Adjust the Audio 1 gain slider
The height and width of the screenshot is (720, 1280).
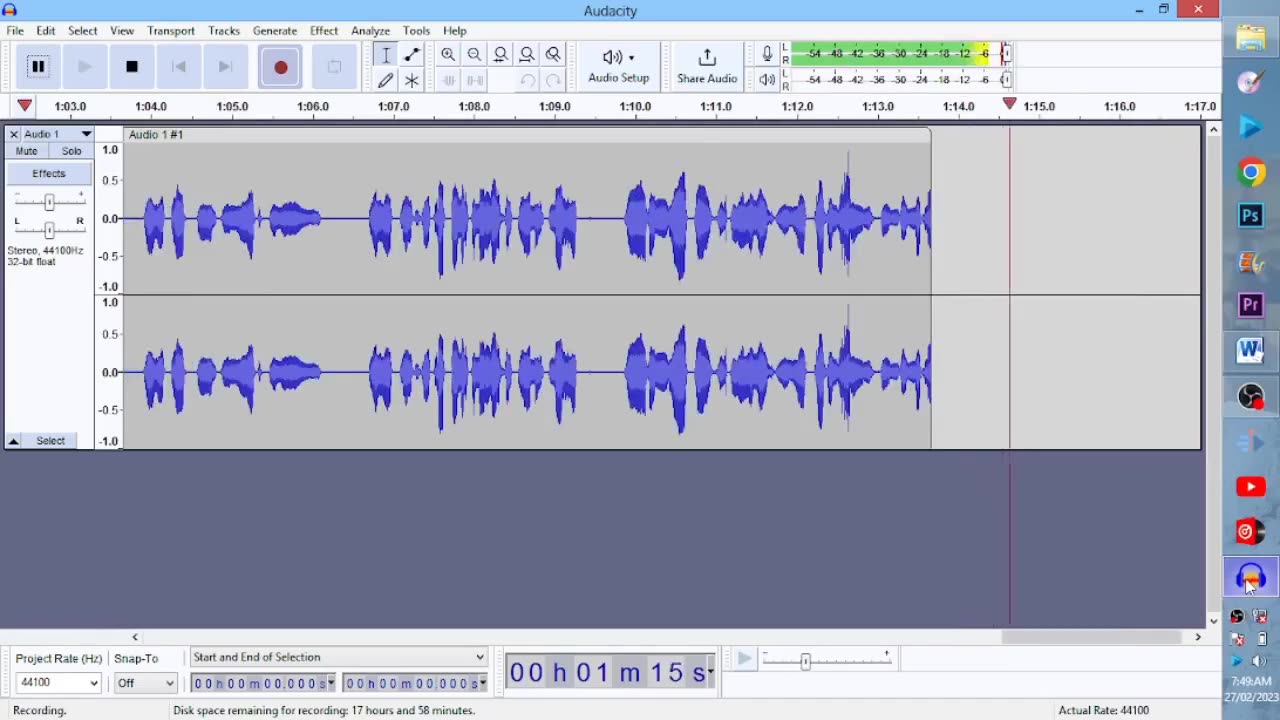[48, 202]
